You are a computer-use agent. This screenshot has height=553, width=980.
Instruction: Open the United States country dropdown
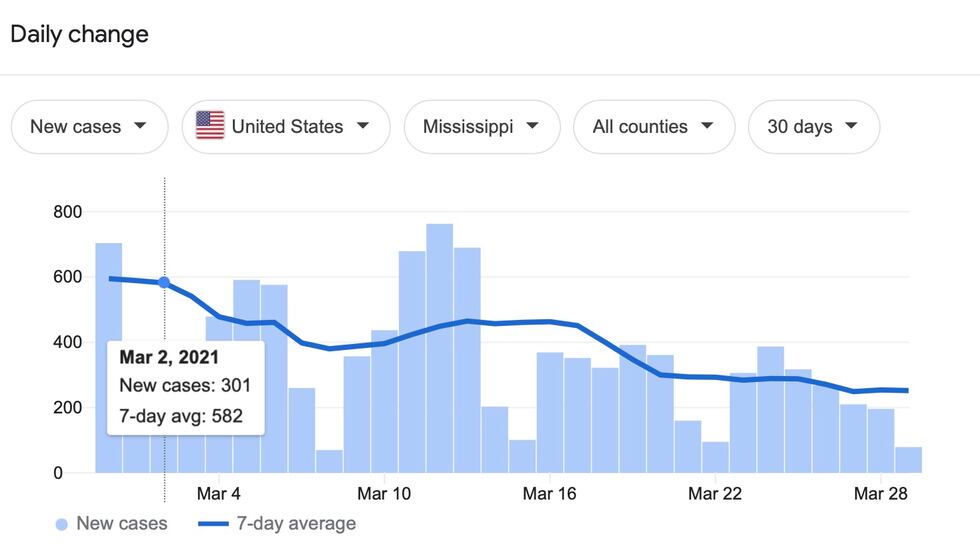(286, 127)
